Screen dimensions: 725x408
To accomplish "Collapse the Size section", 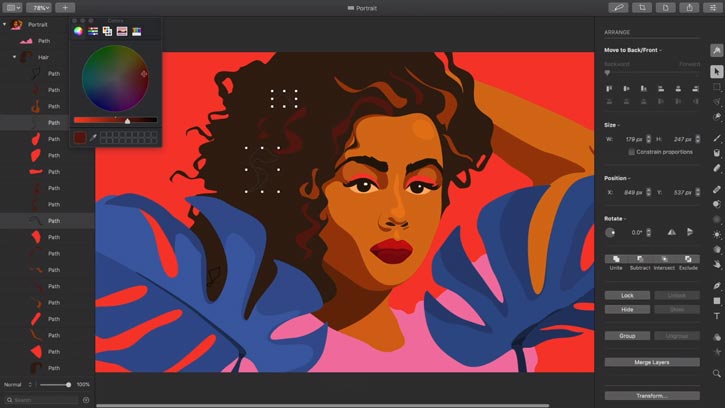I will 619,125.
